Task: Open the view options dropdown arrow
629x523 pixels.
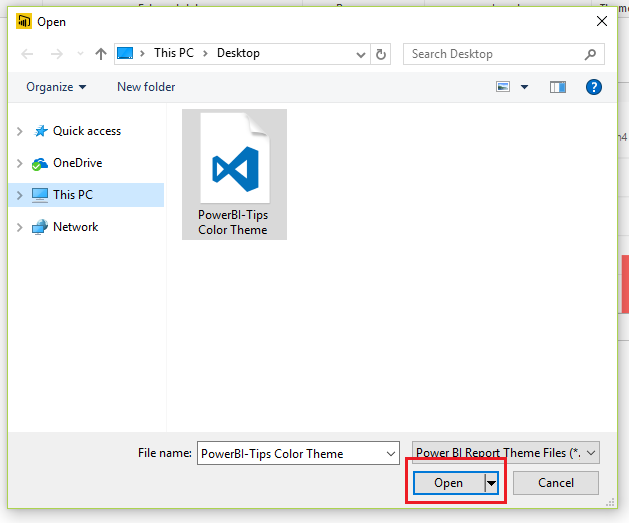Action: coord(524,87)
